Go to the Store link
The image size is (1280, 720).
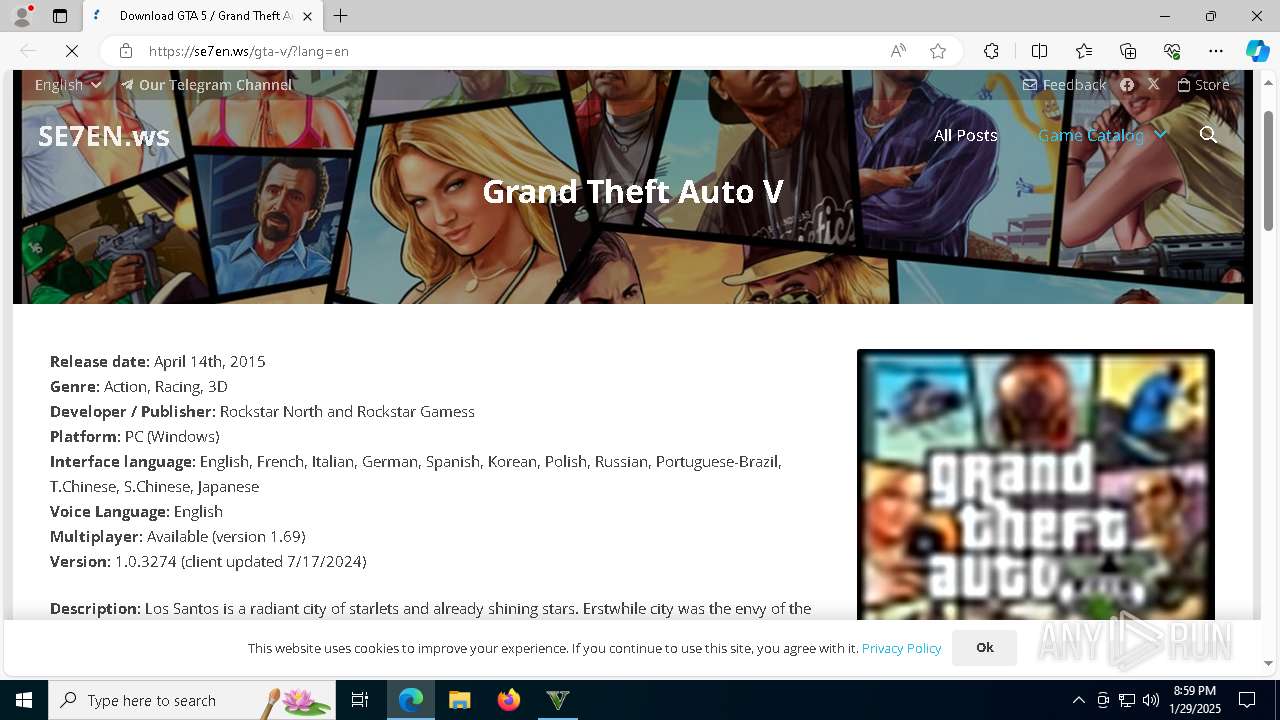tap(1204, 85)
